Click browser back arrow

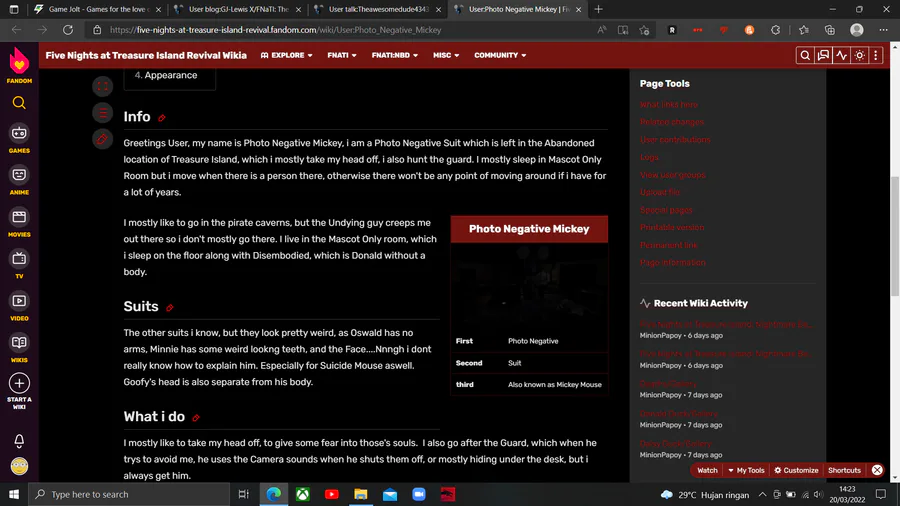(x=16, y=30)
